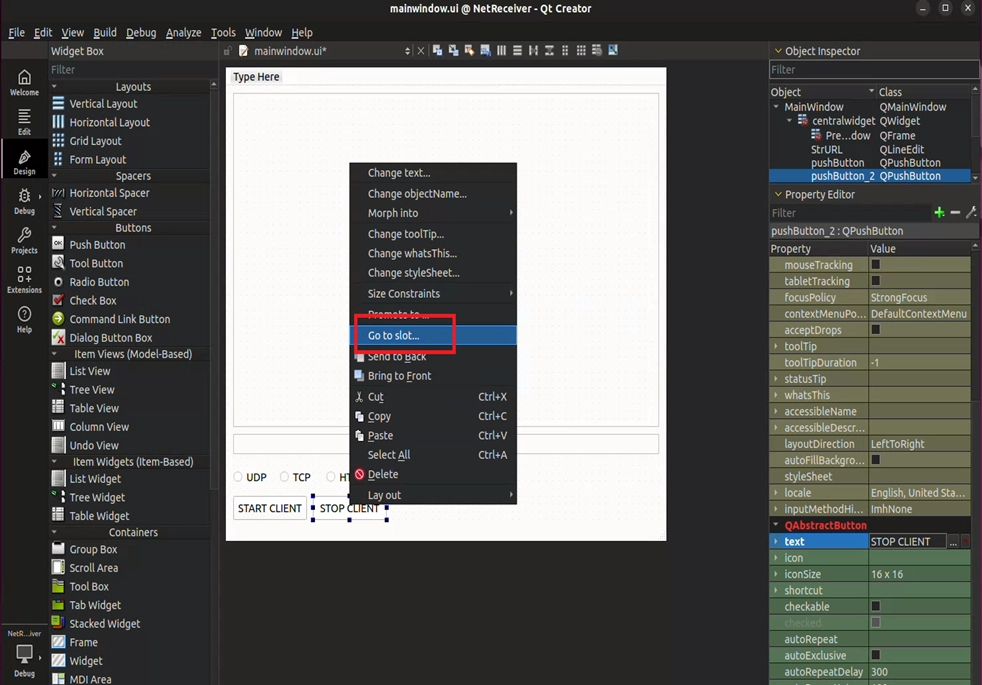Activate Edit Signals/Slots toolbar icon
Screen dimensions: 982x685
(x=453, y=51)
